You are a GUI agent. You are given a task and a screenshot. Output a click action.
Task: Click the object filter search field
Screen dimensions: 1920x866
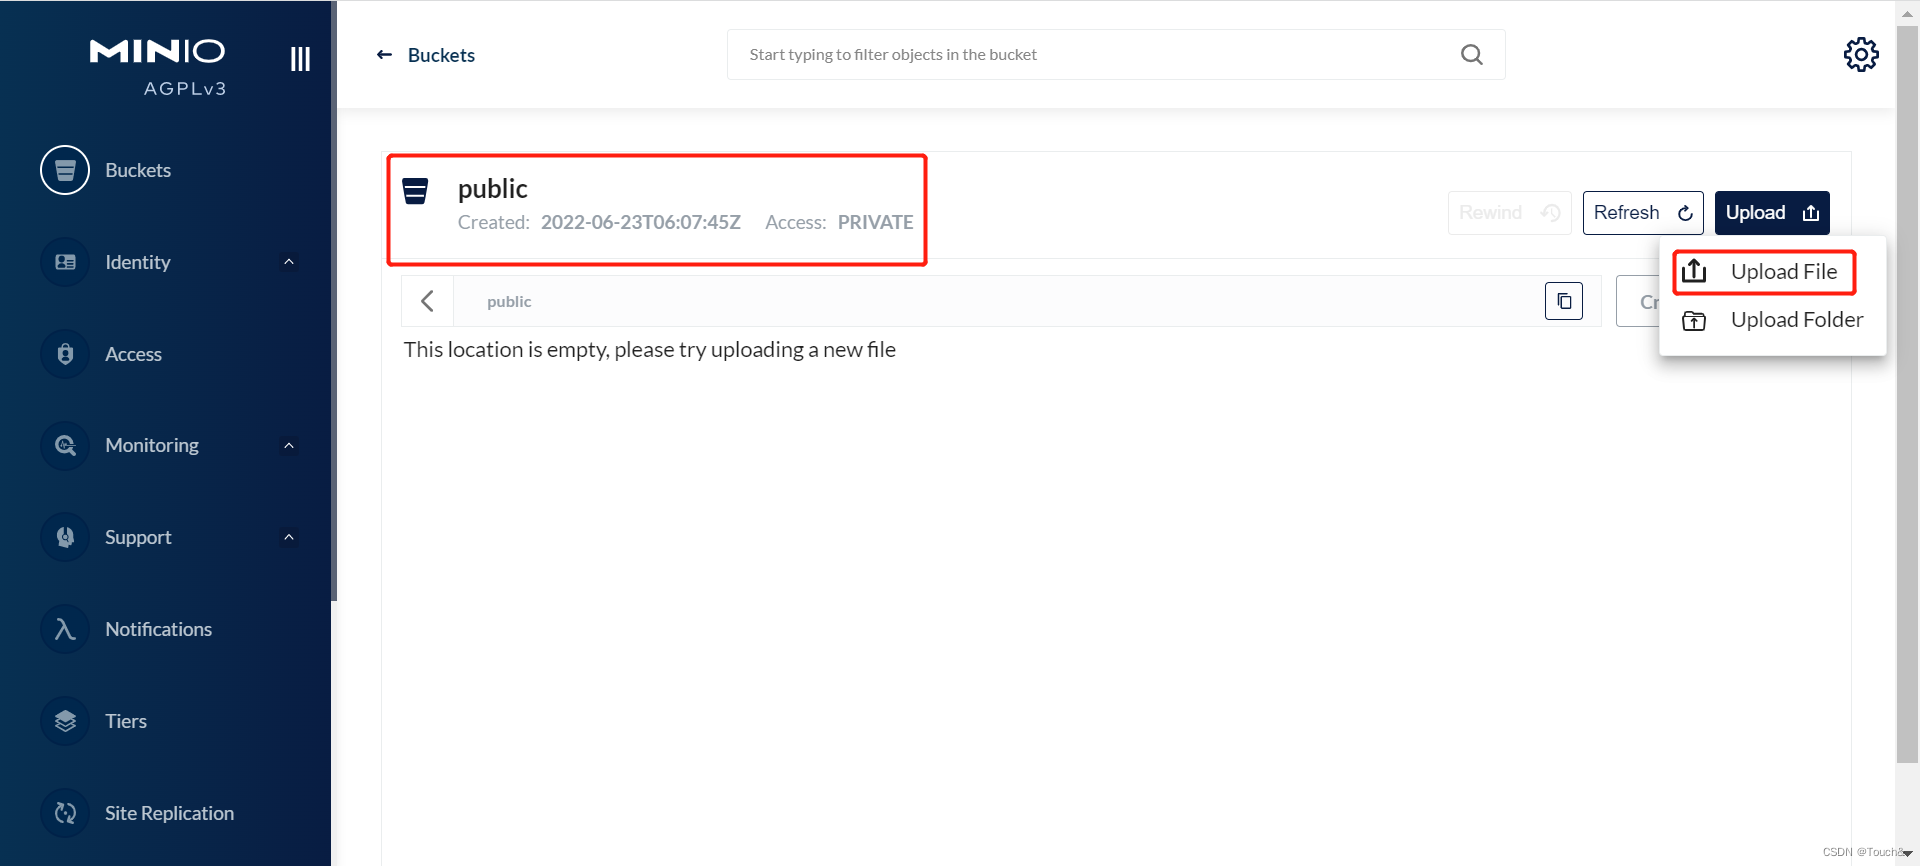1090,55
